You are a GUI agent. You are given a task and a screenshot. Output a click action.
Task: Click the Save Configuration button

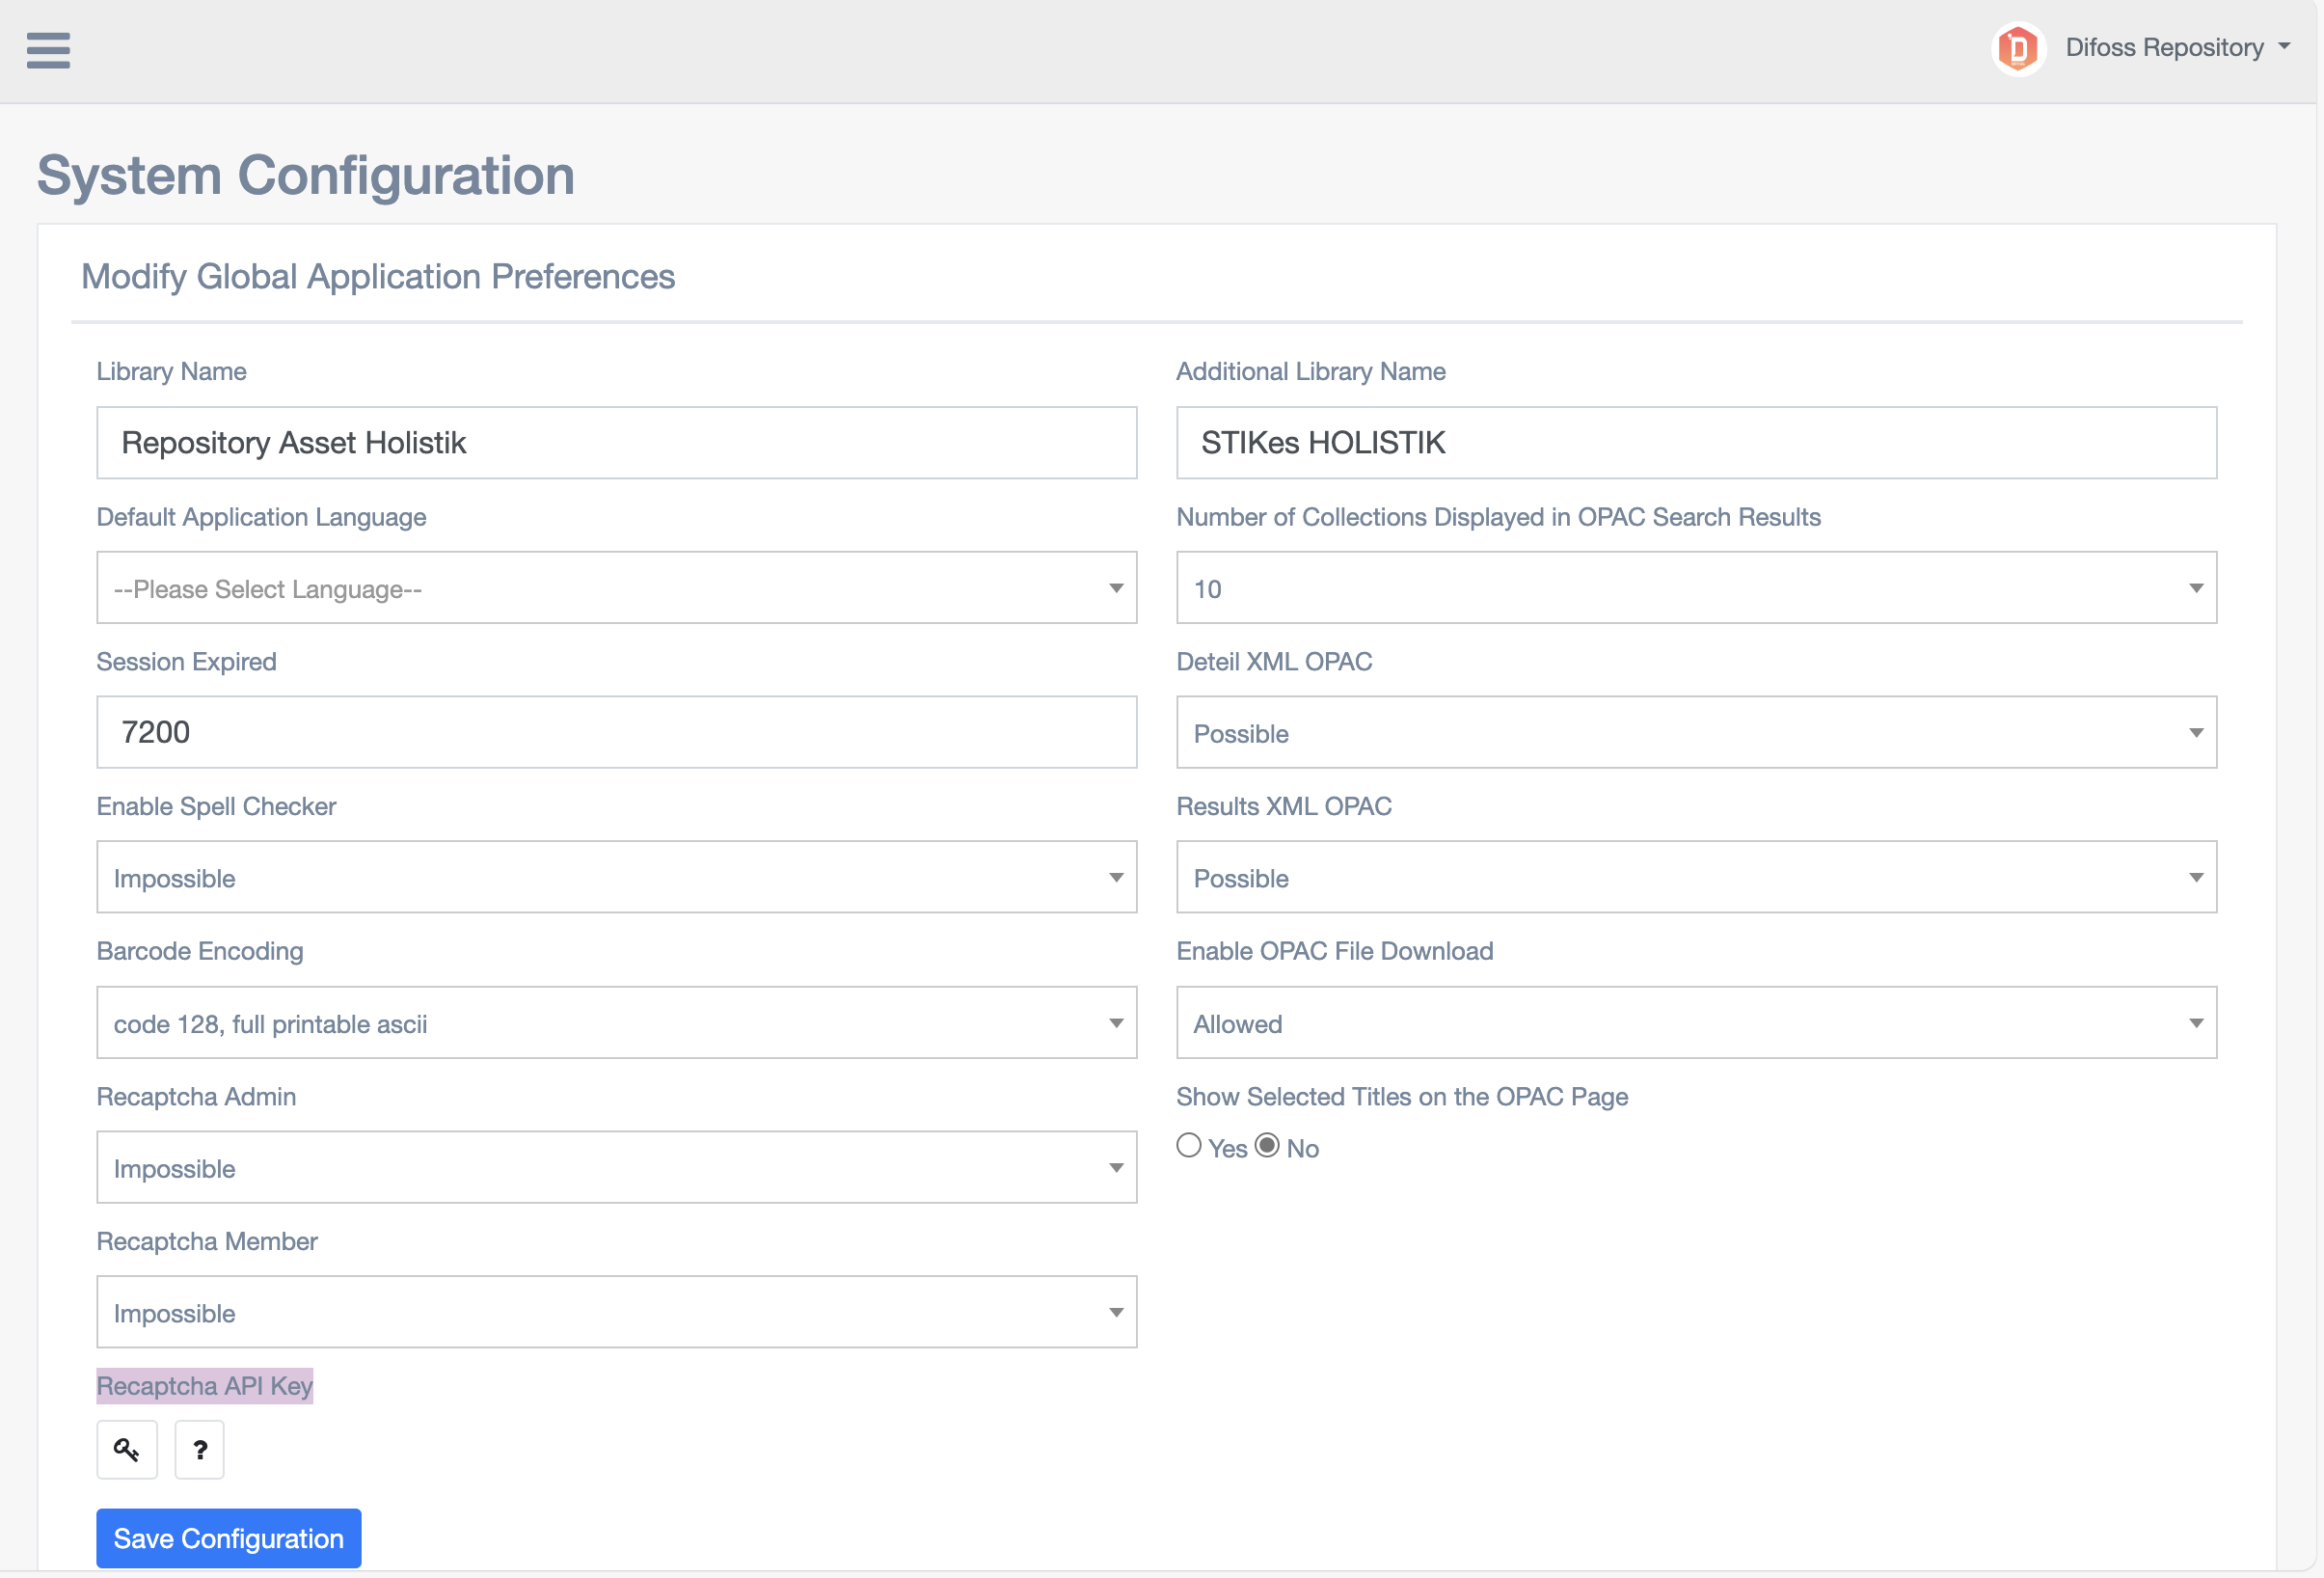[228, 1538]
